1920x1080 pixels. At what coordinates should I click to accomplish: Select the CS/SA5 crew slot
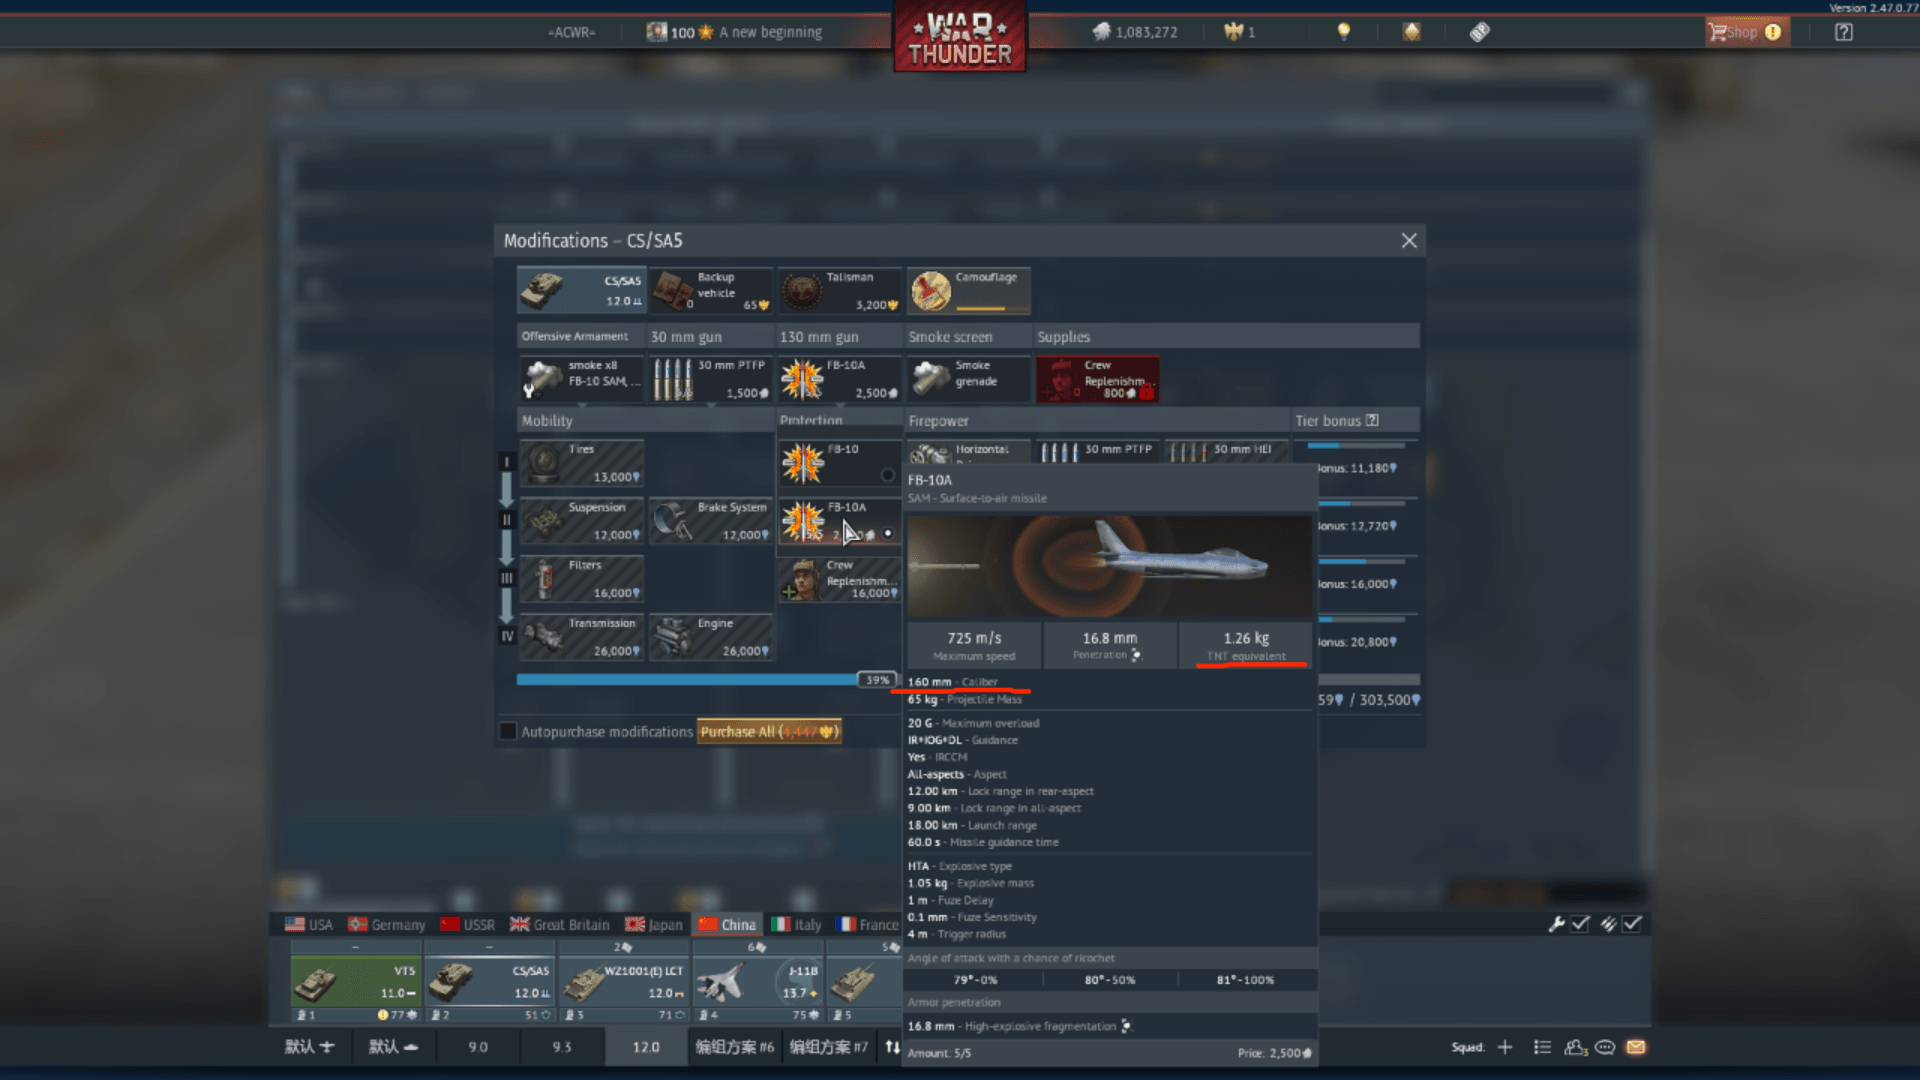point(490,982)
